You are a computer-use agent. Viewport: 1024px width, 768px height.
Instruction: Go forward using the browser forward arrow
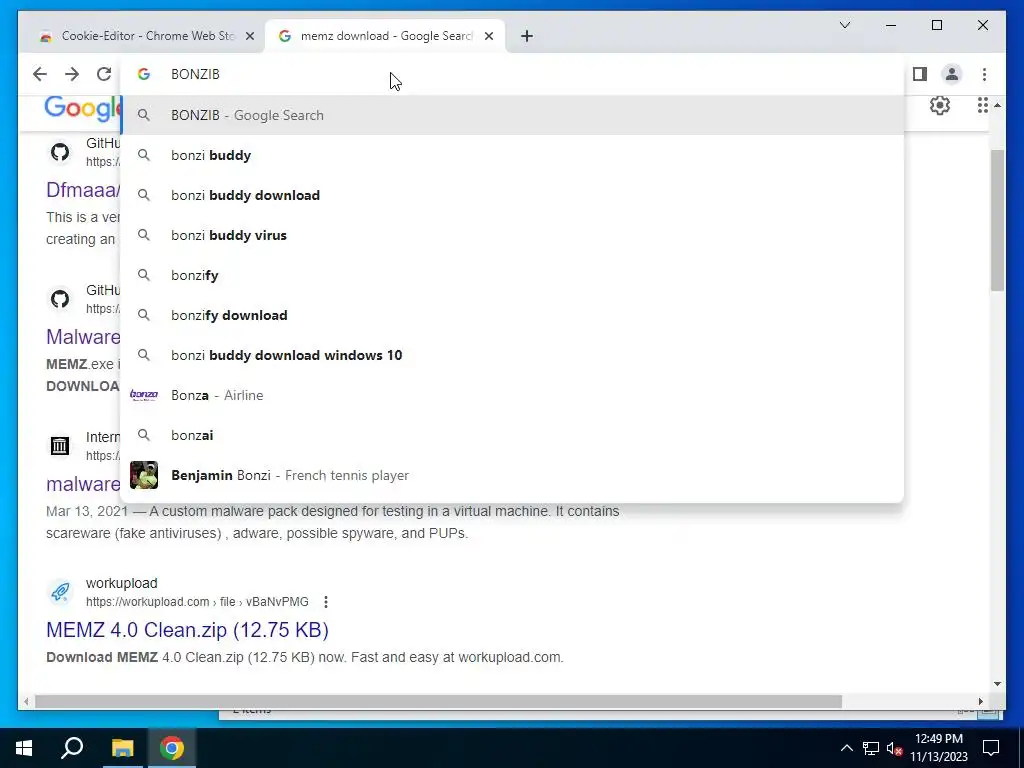click(x=72, y=74)
